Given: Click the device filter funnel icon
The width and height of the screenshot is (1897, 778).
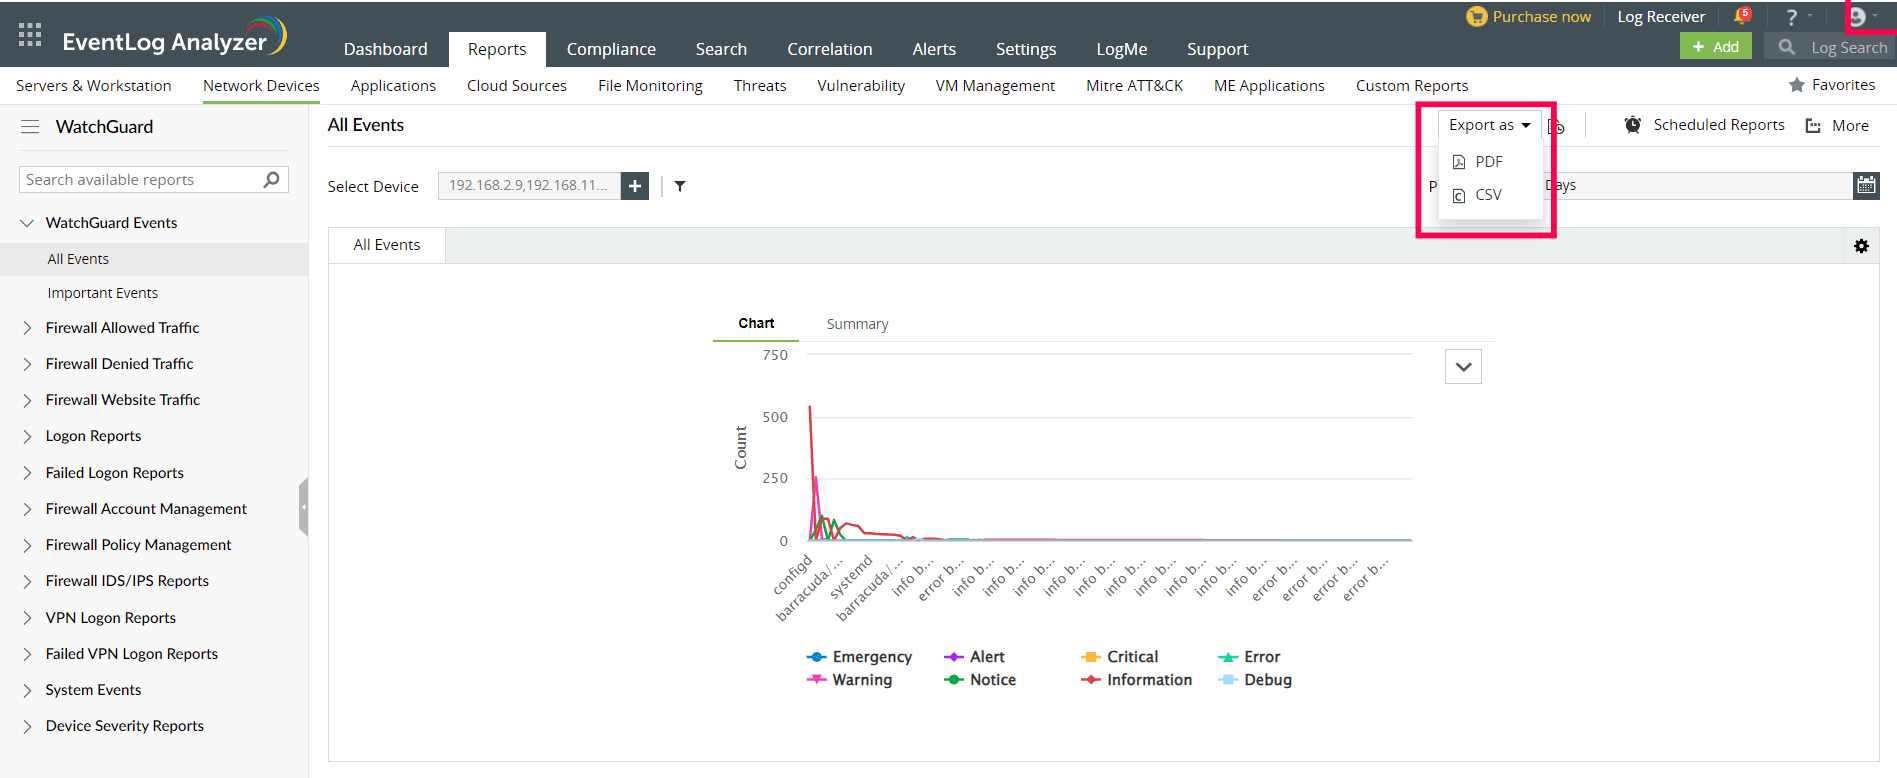Looking at the screenshot, I should tap(680, 186).
